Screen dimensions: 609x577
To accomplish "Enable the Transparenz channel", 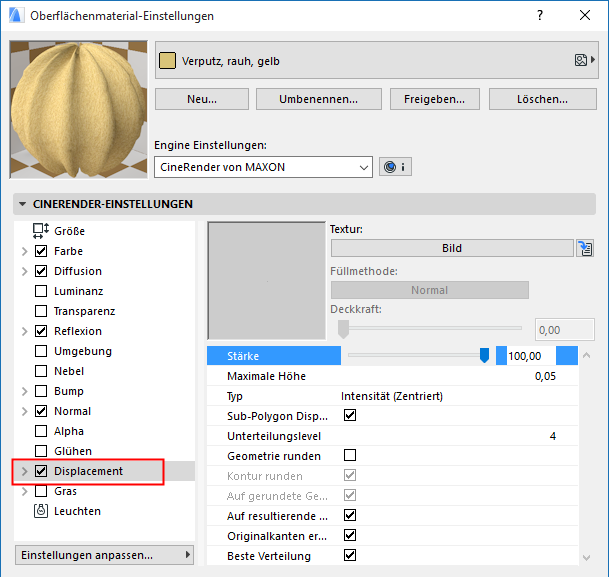I will point(41,311).
